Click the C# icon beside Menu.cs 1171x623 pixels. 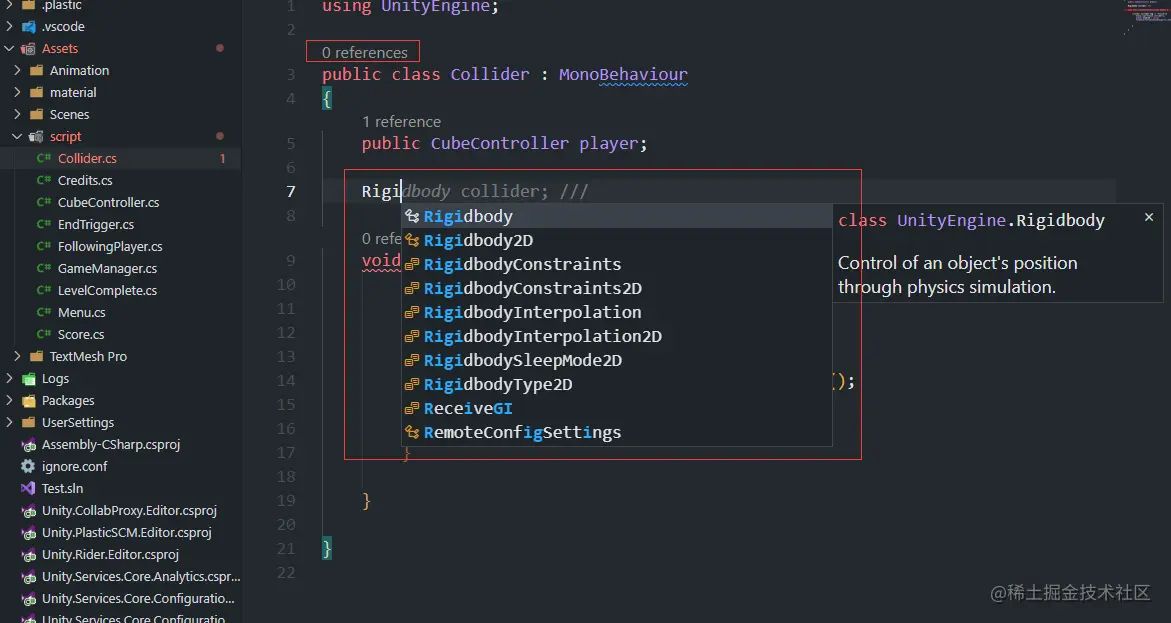tap(44, 312)
